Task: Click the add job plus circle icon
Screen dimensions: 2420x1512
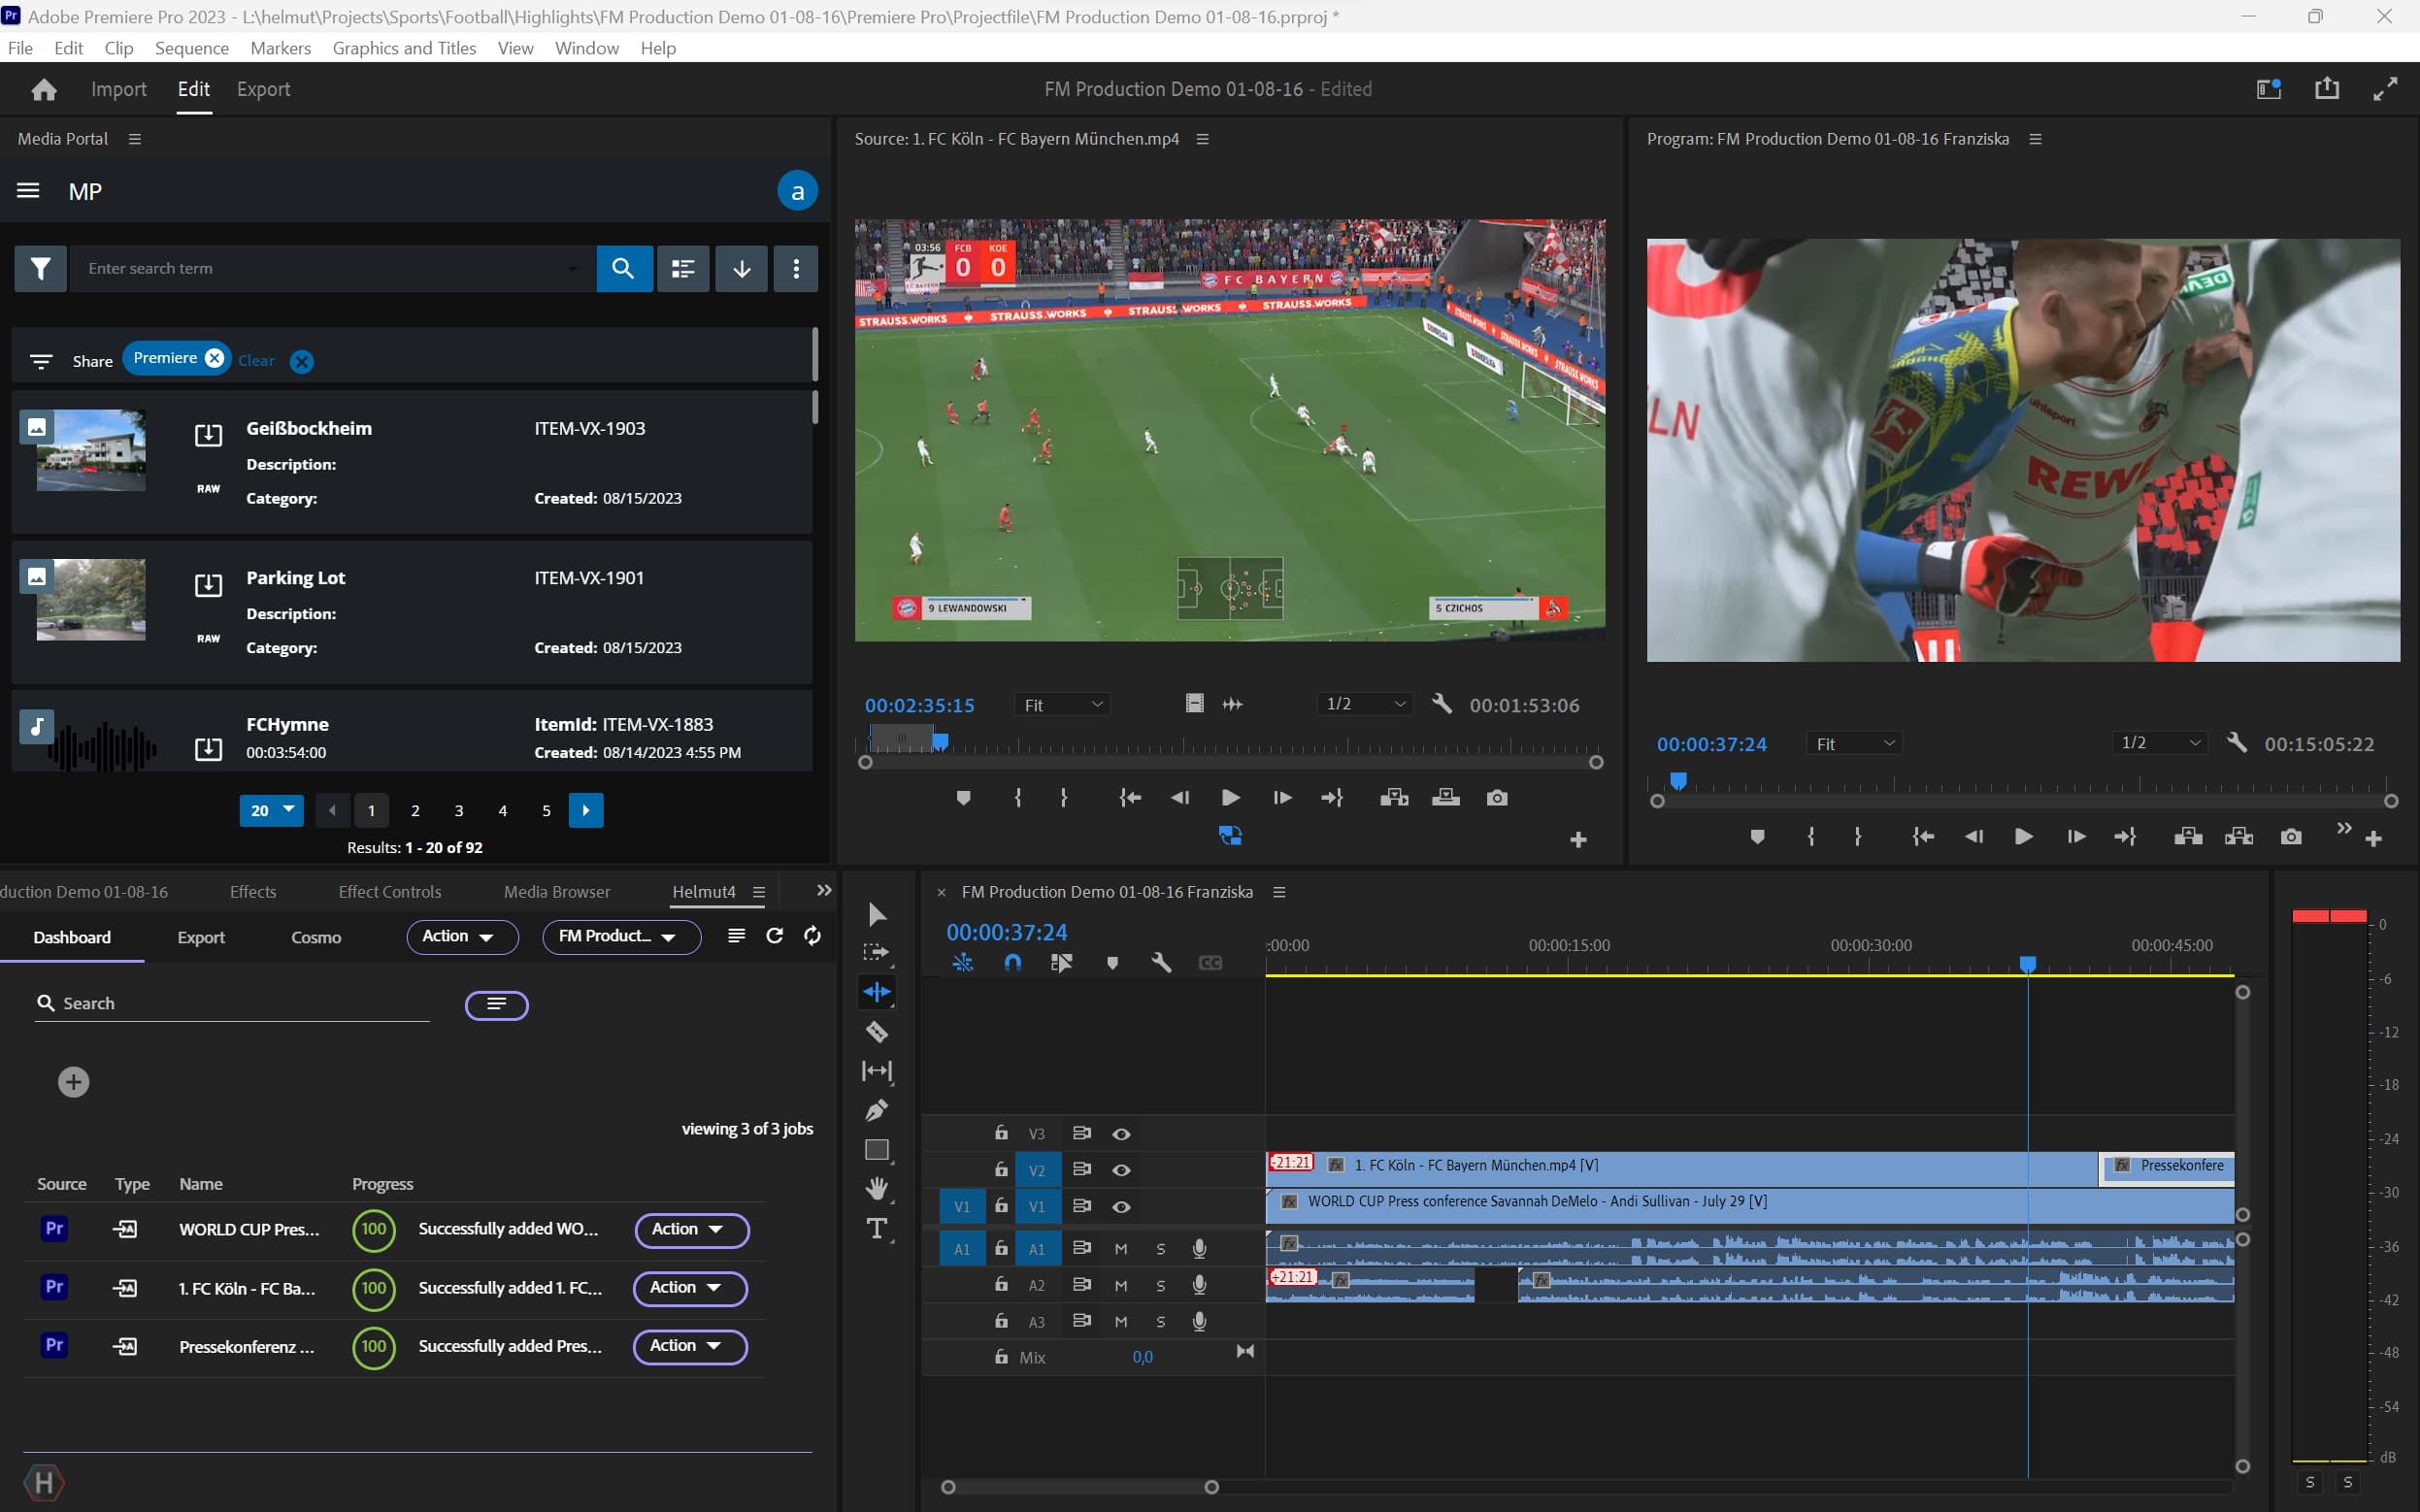Action: tap(73, 1082)
